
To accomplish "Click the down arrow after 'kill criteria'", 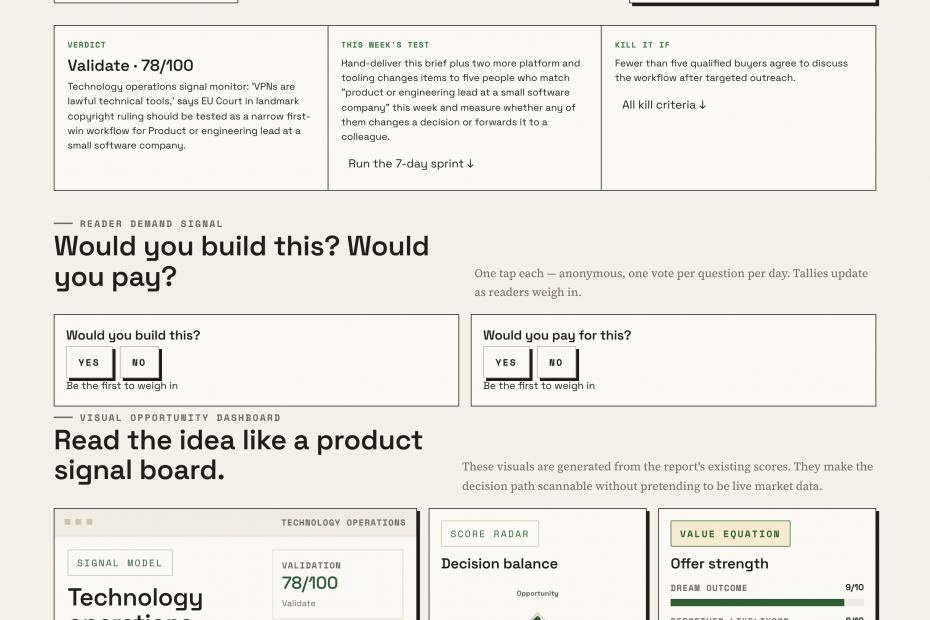I will pos(703,105).
